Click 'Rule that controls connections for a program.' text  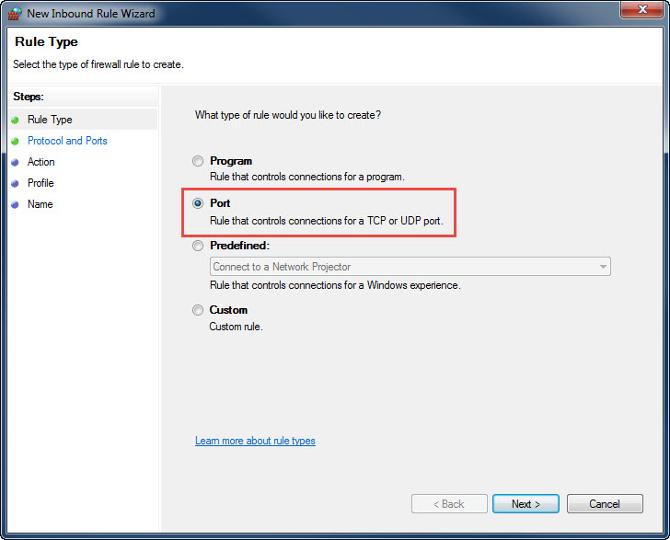pyautogui.click(x=307, y=176)
